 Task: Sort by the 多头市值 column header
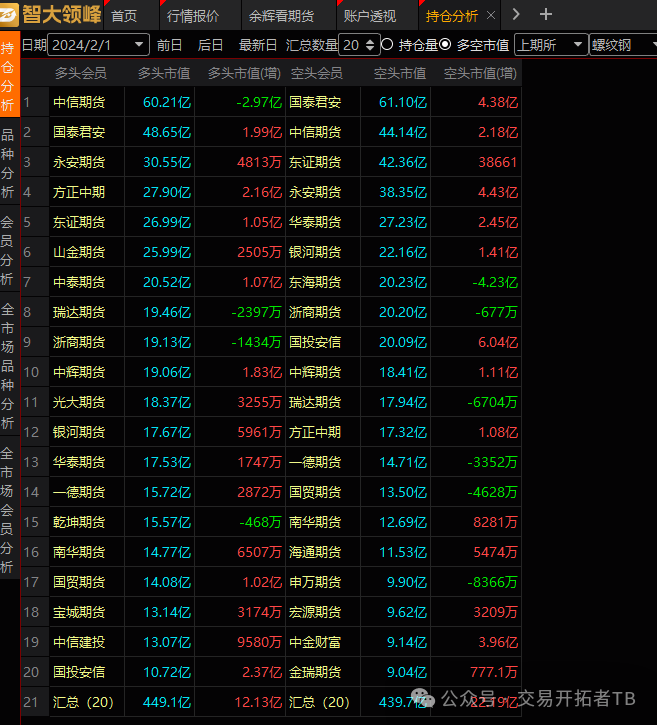pyautogui.click(x=164, y=73)
